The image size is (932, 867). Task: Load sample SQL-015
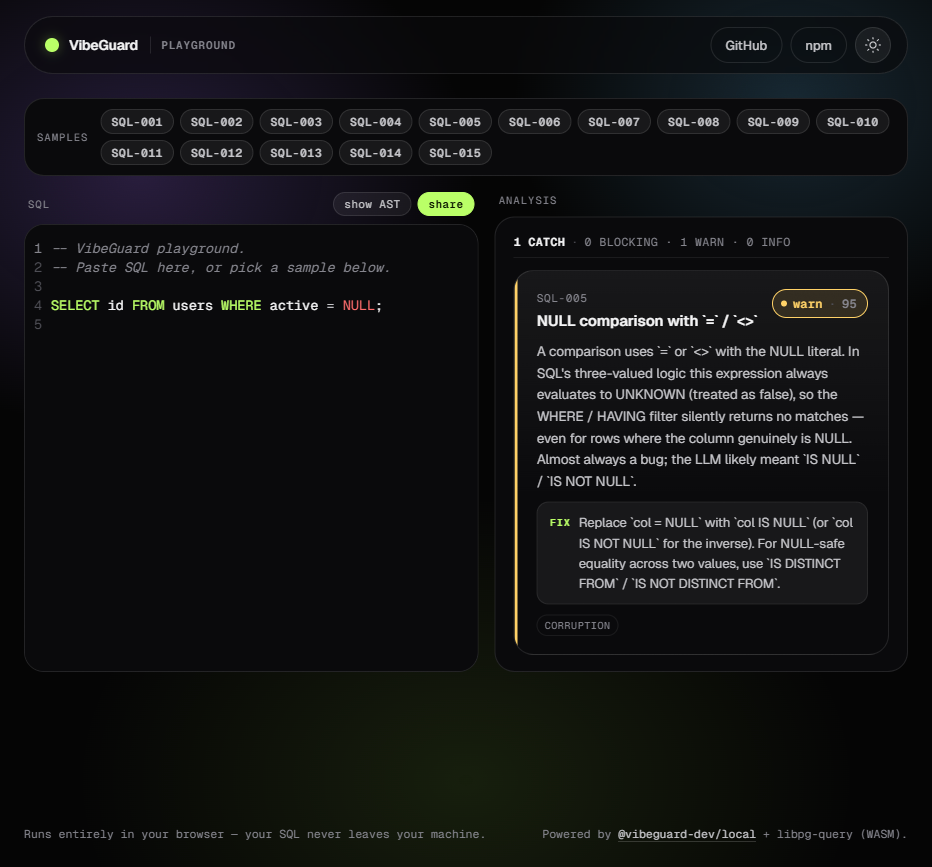pos(455,153)
